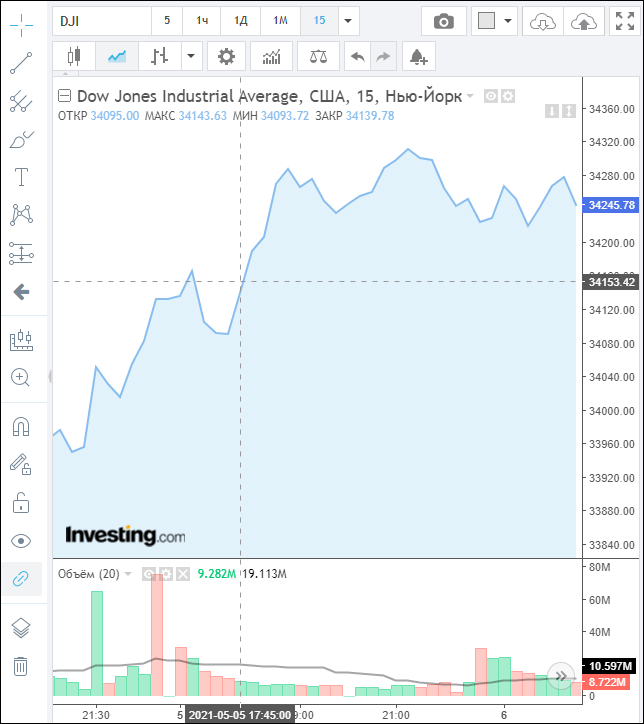This screenshot has width=644, height=724.
Task: Remove the Объём indicator X button
Action: [x=183, y=574]
